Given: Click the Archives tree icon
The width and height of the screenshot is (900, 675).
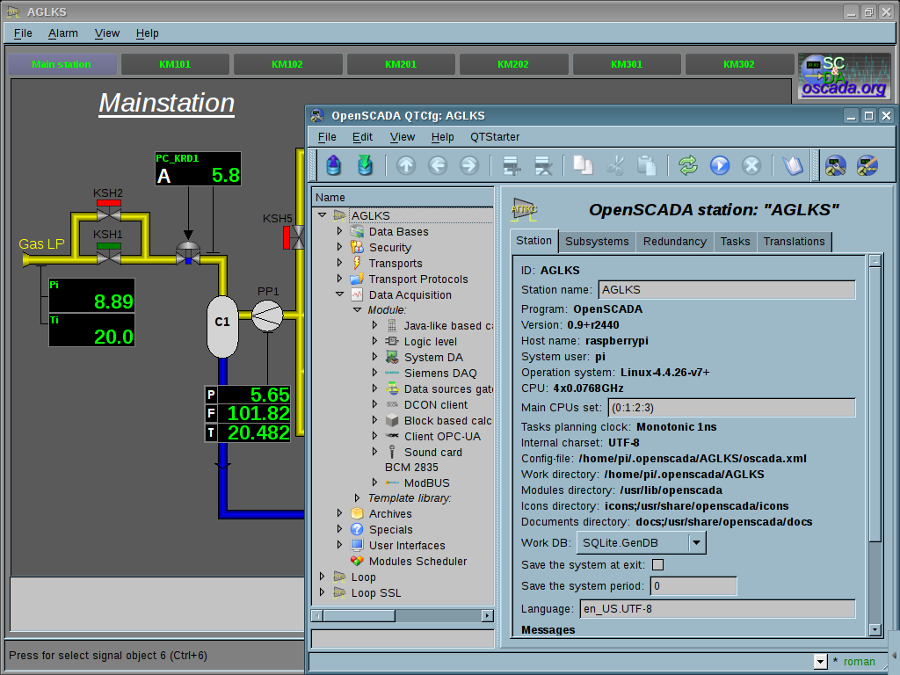Looking at the screenshot, I should pos(357,514).
